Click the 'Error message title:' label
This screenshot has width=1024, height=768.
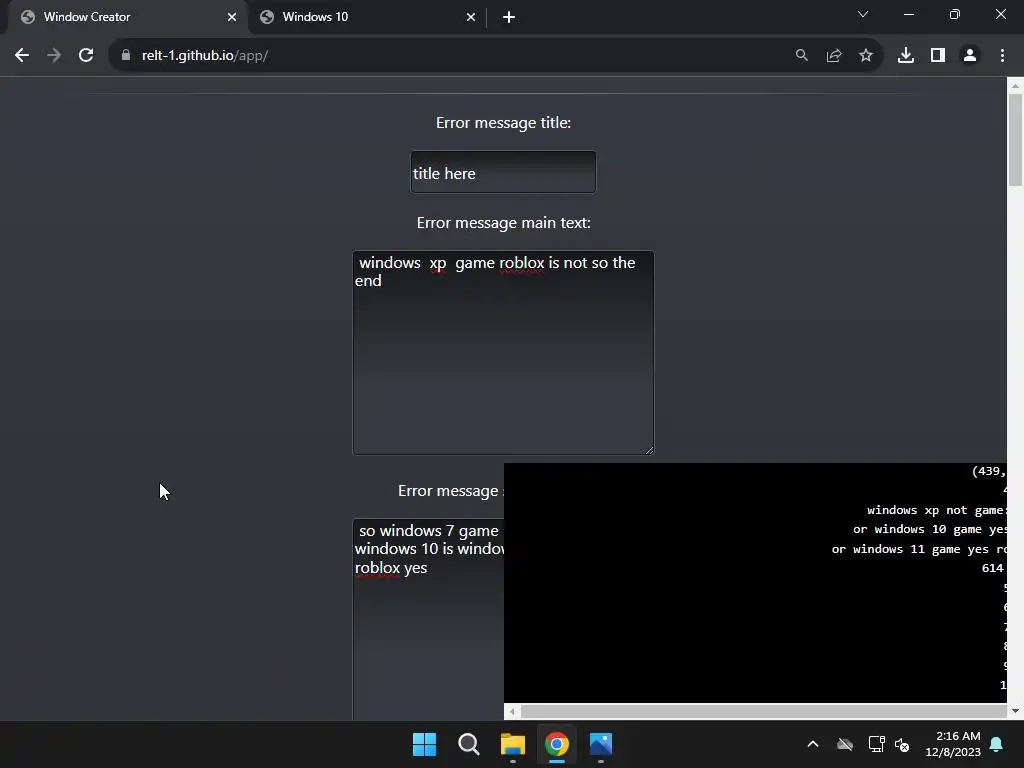coord(504,123)
